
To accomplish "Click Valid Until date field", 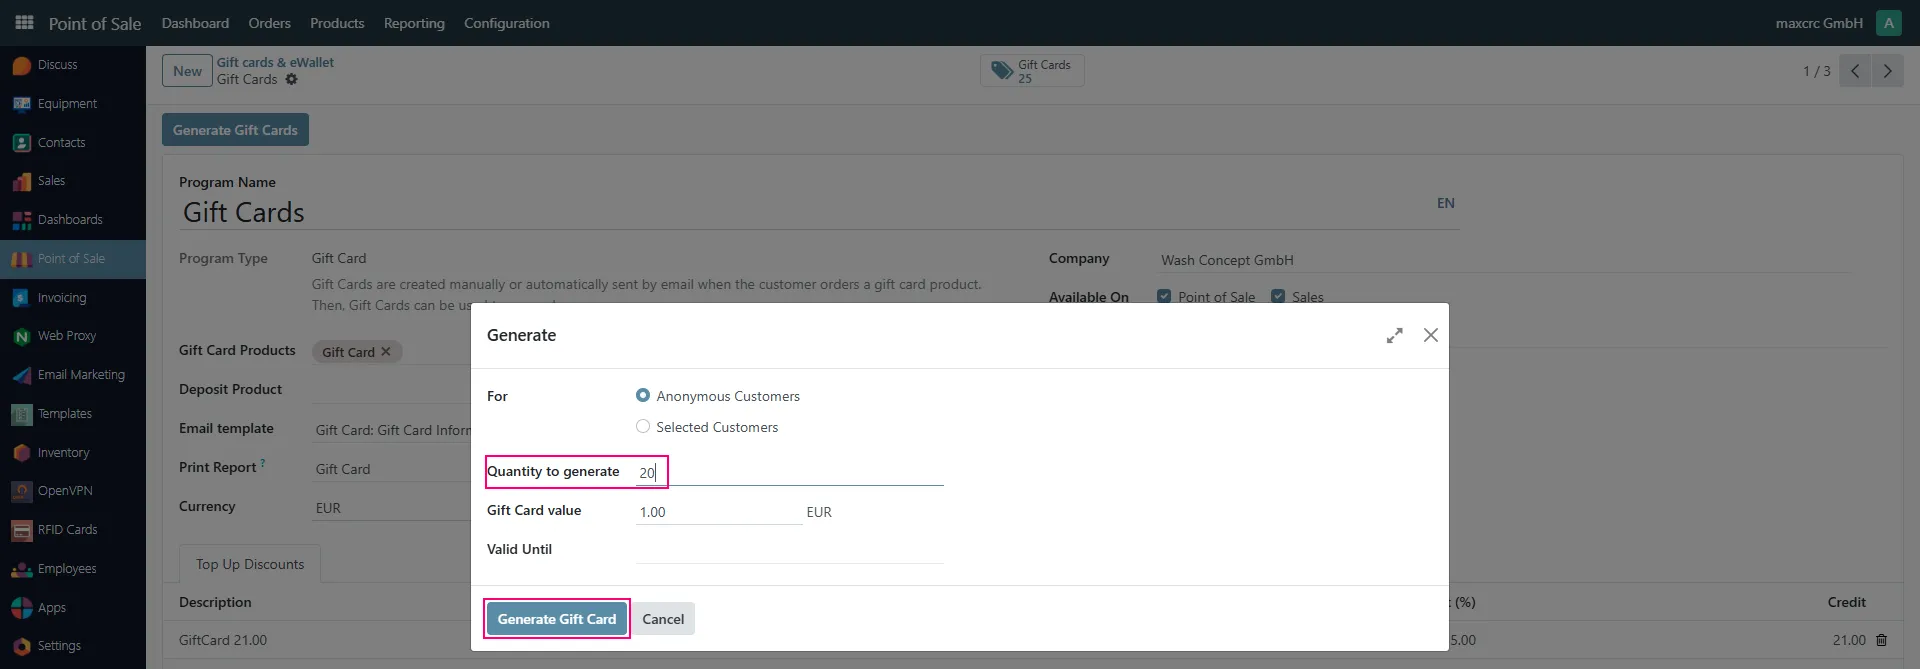I will point(789,550).
